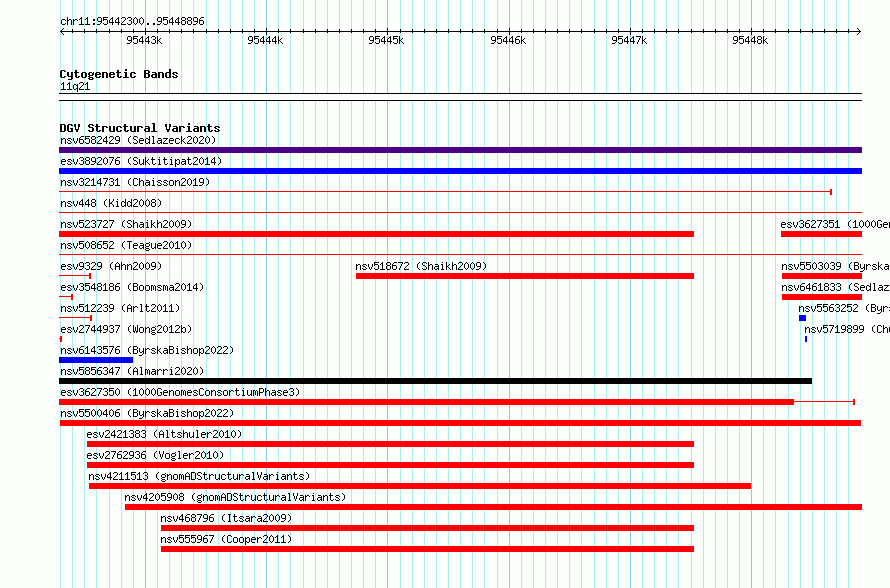Select the nsv448 (Kidd2008) label

pos(111,203)
